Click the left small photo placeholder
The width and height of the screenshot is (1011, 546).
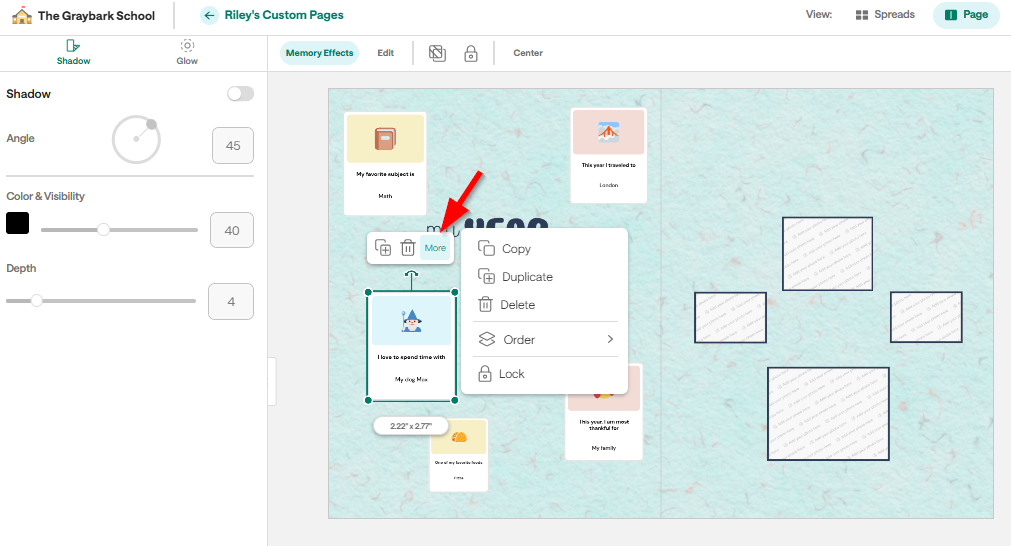point(731,317)
